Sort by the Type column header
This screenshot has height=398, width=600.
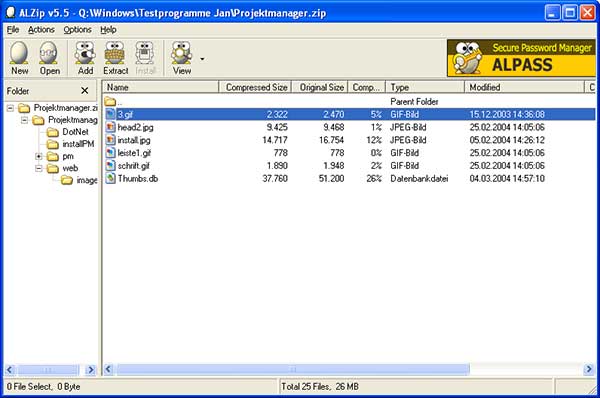pos(425,87)
